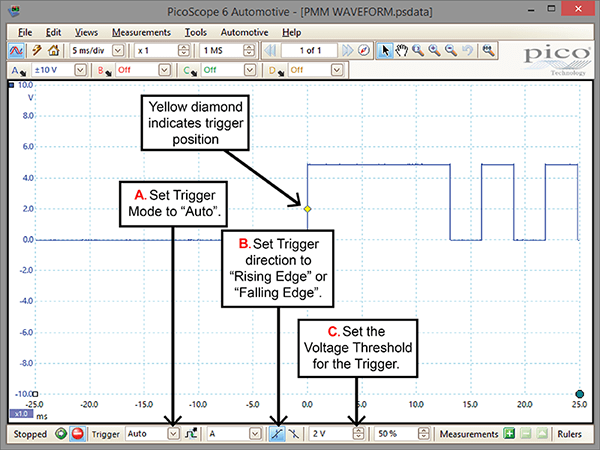
Task: Click the x1.0 axis scaling button
Action: click(x=21, y=414)
